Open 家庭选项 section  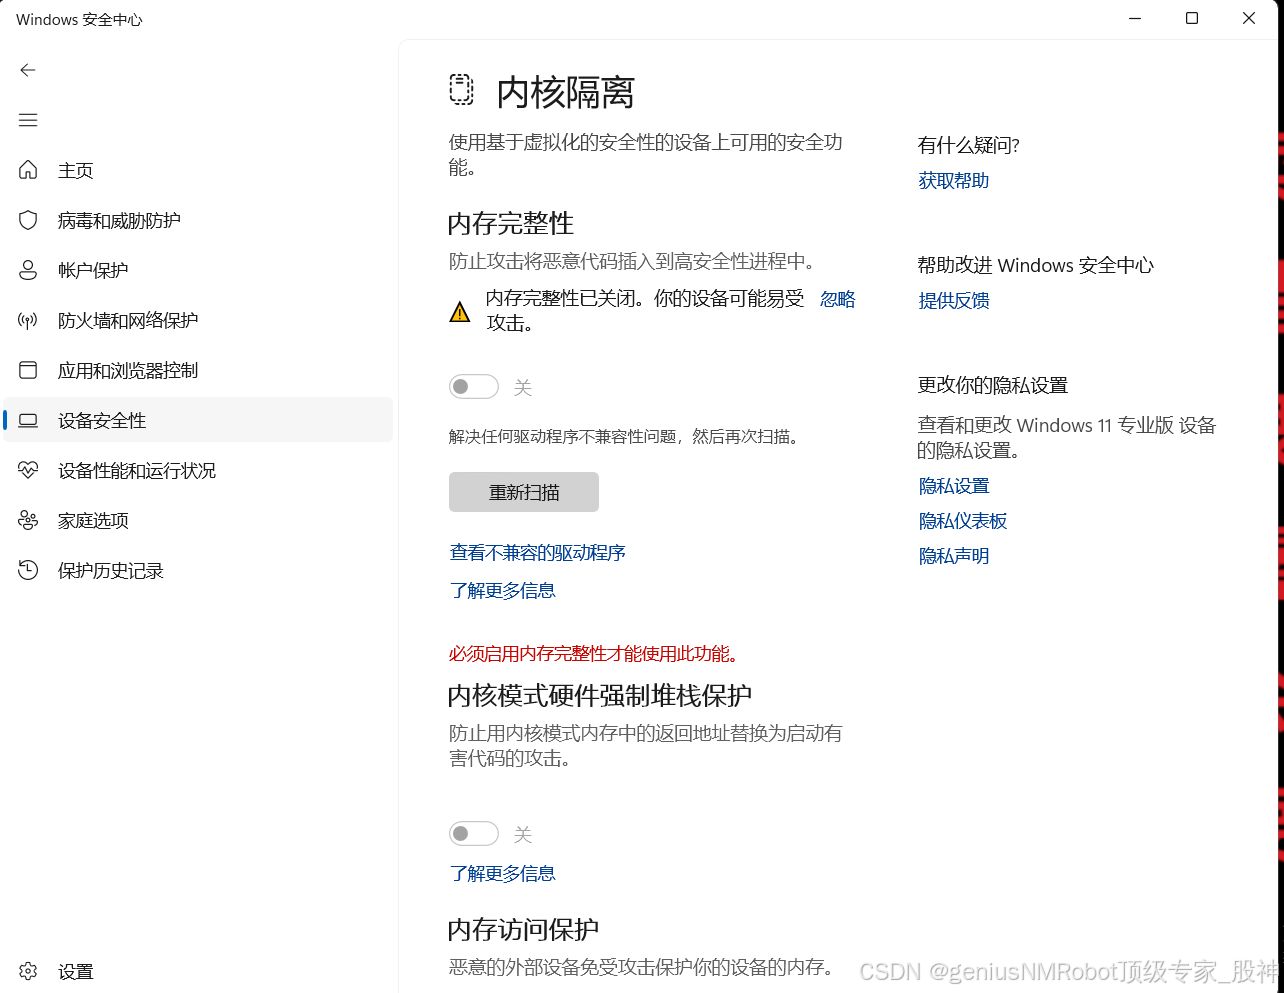tap(198, 520)
